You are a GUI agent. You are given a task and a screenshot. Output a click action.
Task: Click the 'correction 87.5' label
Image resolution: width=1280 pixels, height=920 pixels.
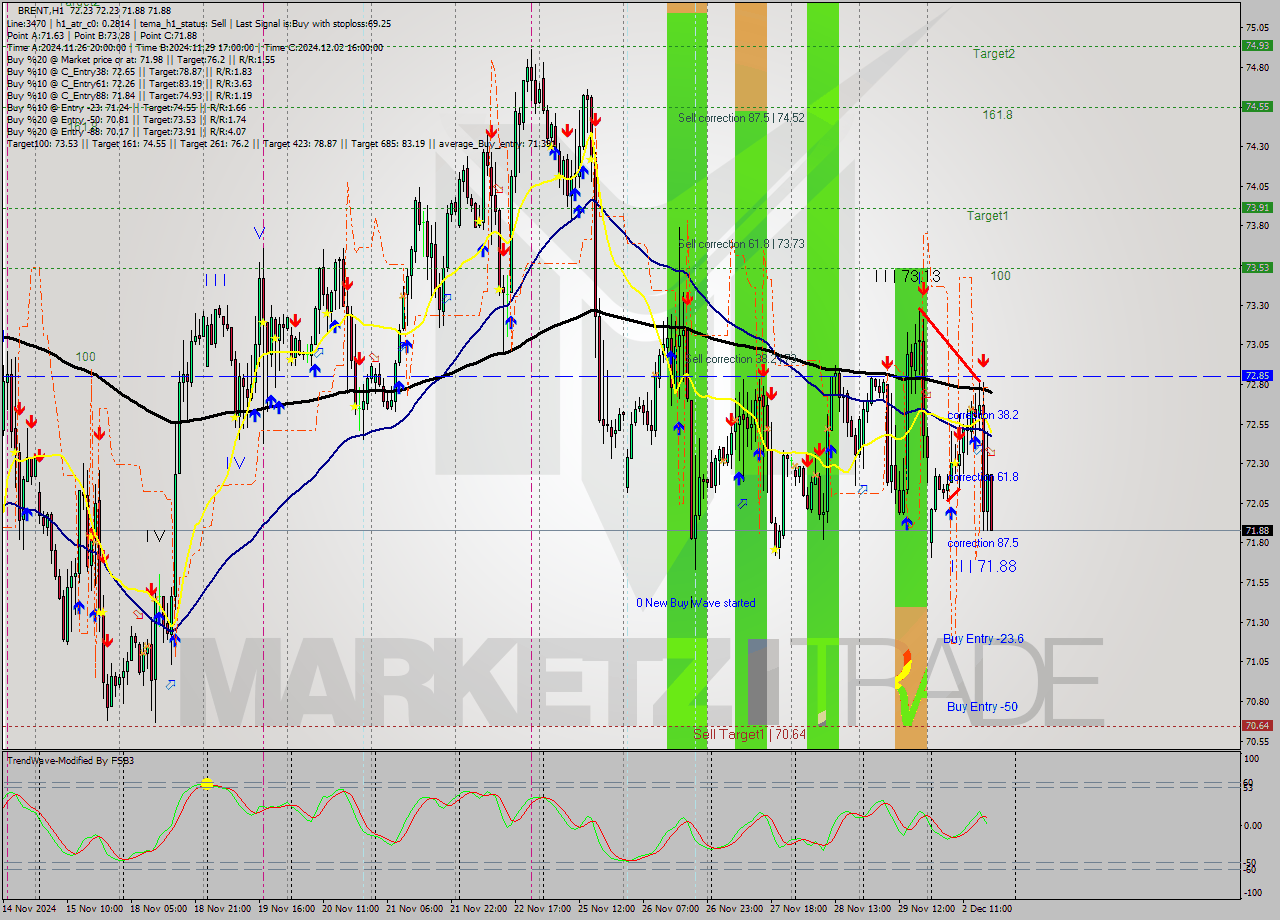coord(983,543)
